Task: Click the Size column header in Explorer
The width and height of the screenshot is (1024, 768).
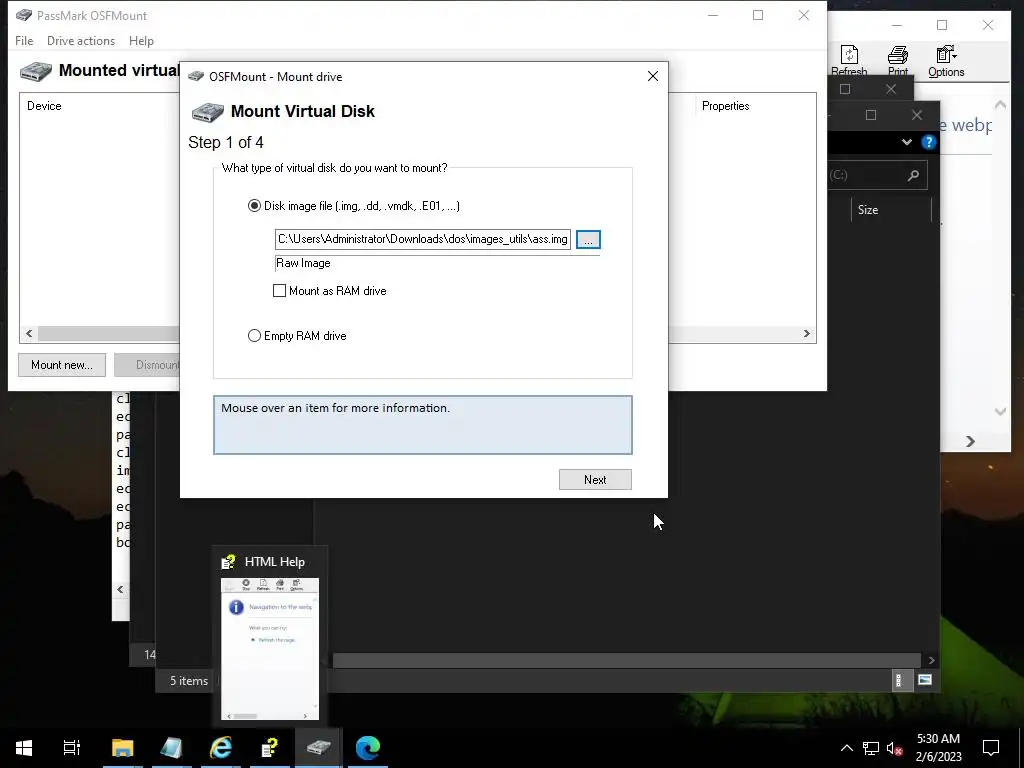Action: pos(868,210)
